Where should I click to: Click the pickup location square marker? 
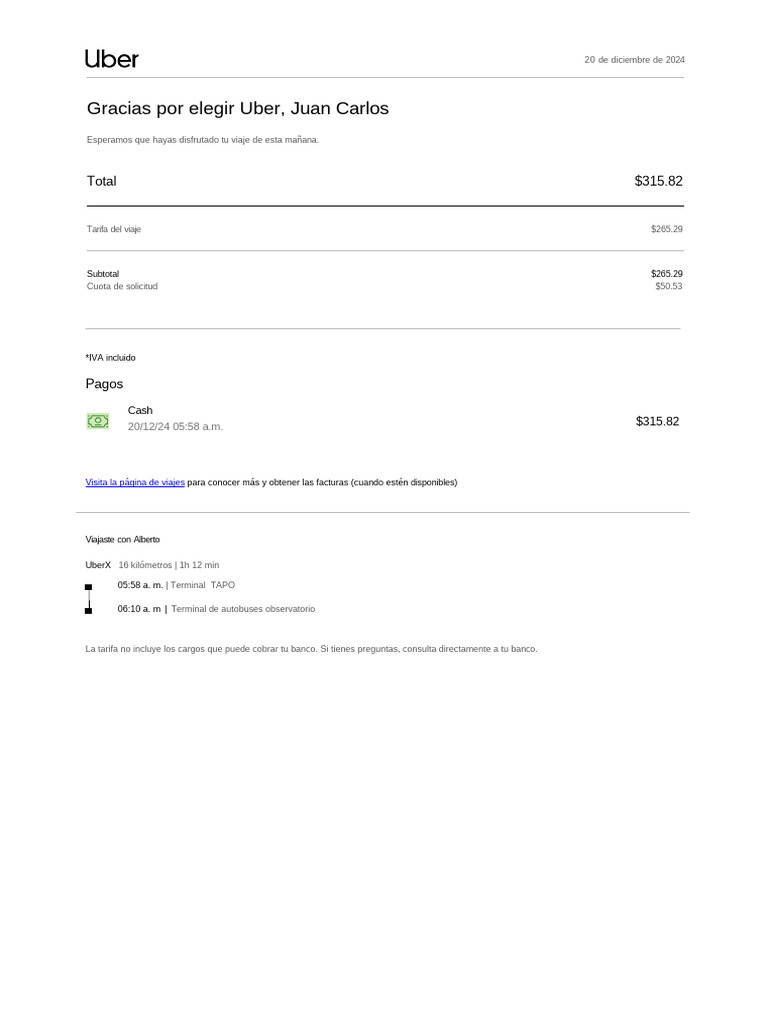pos(89,587)
